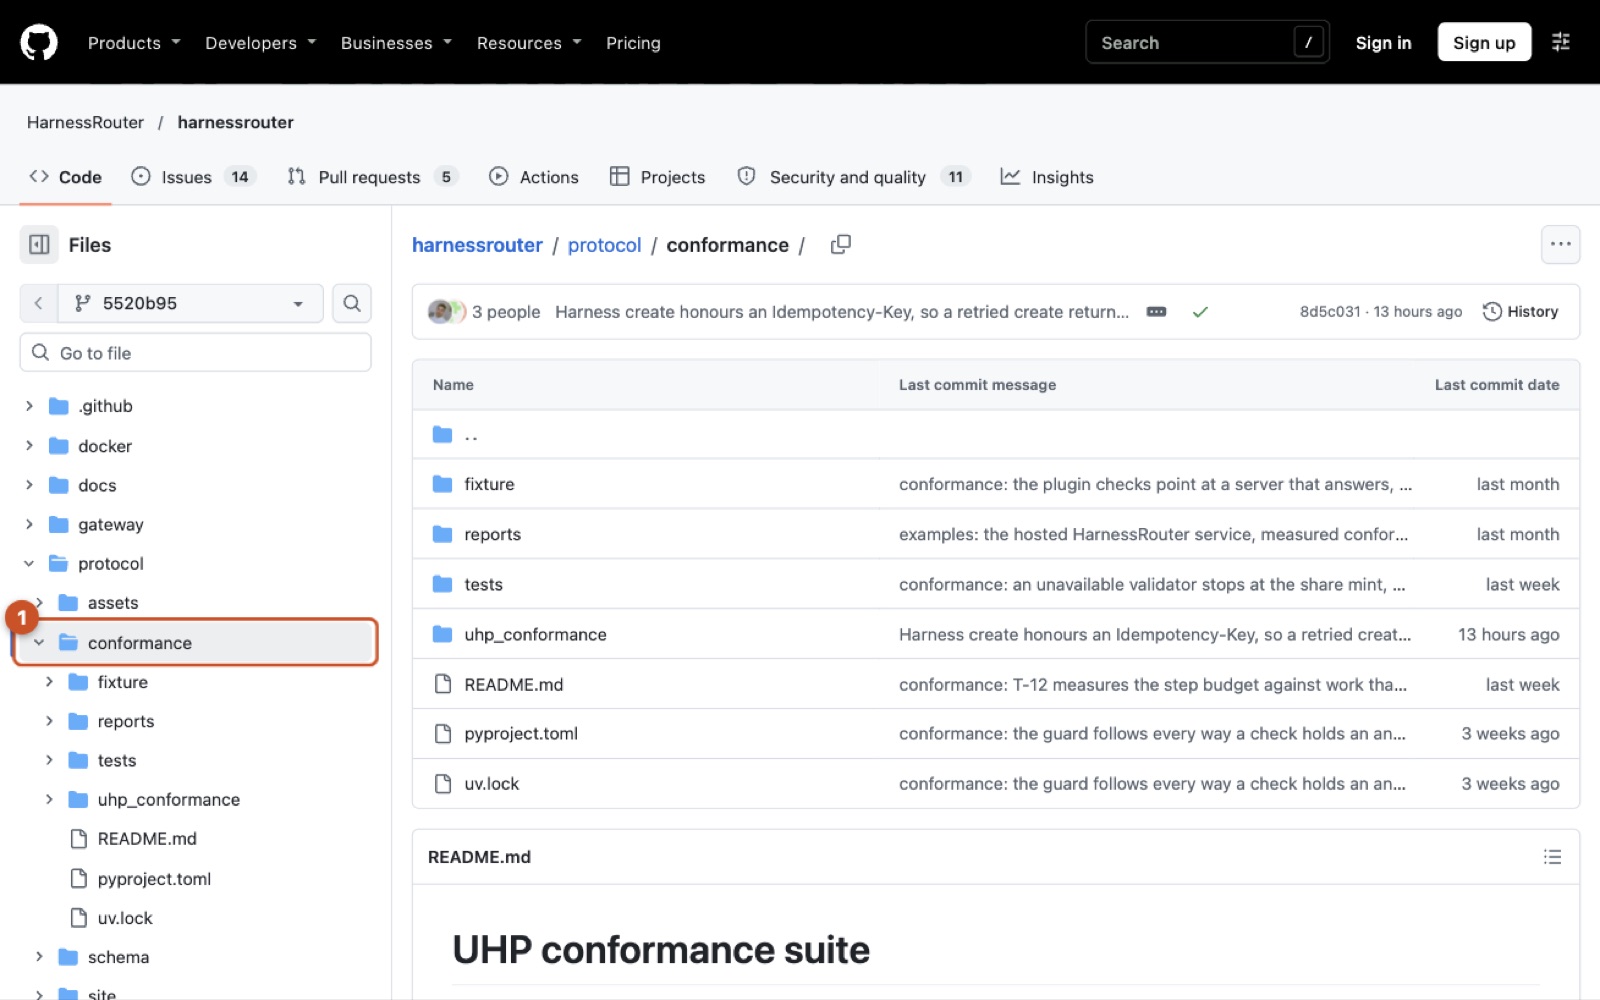Open pyproject.toml in the file table

[521, 734]
